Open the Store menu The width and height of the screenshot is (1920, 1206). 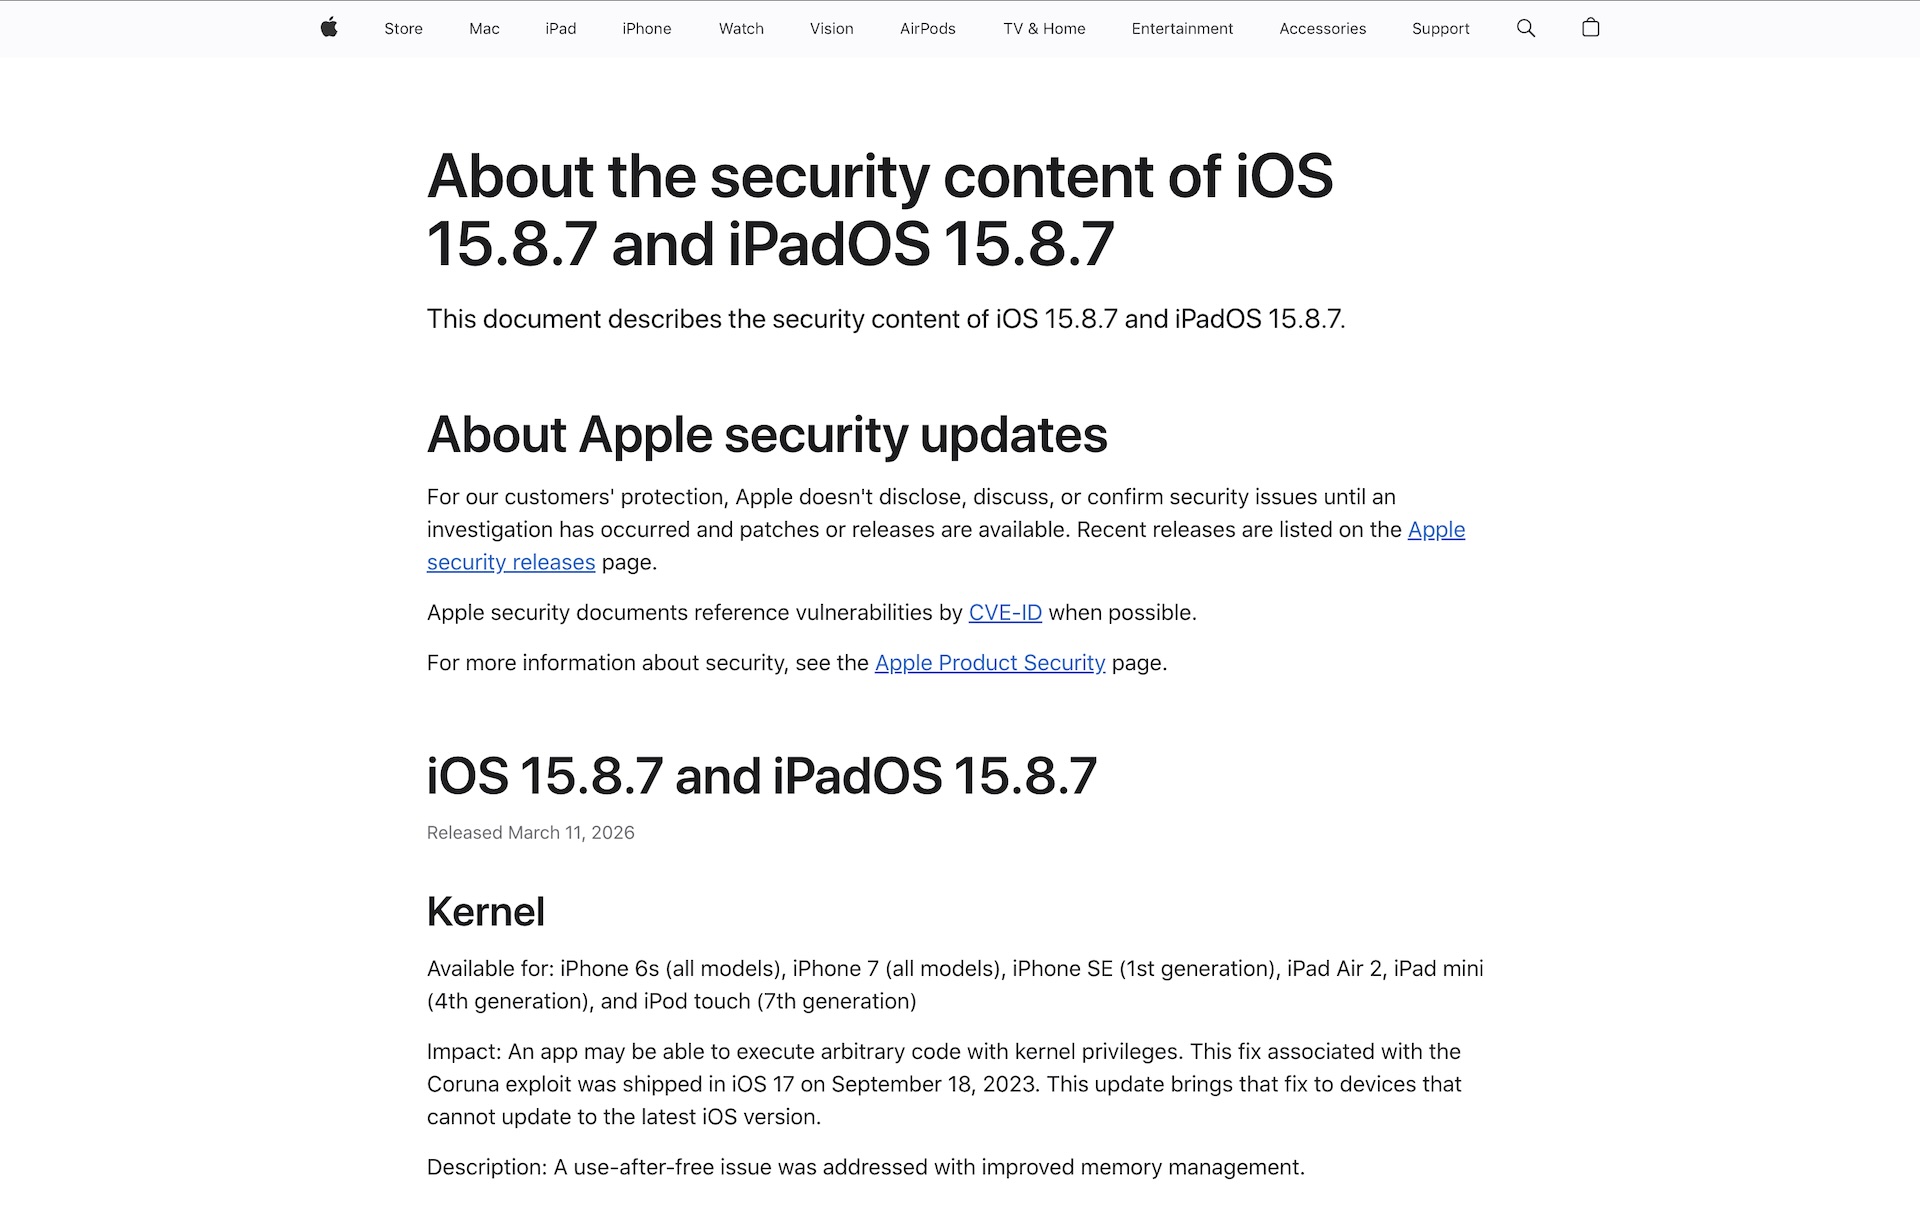[403, 28]
